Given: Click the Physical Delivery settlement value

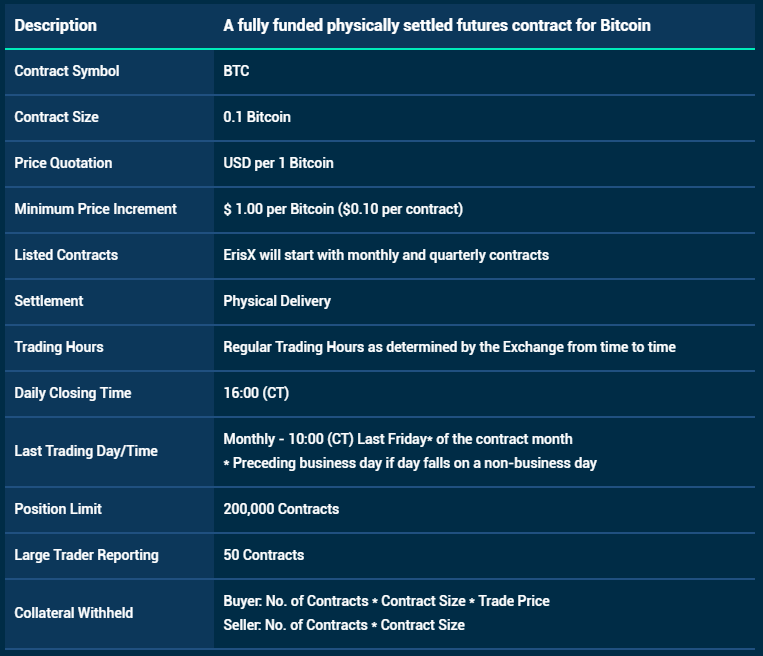Looking at the screenshot, I should (x=277, y=301).
